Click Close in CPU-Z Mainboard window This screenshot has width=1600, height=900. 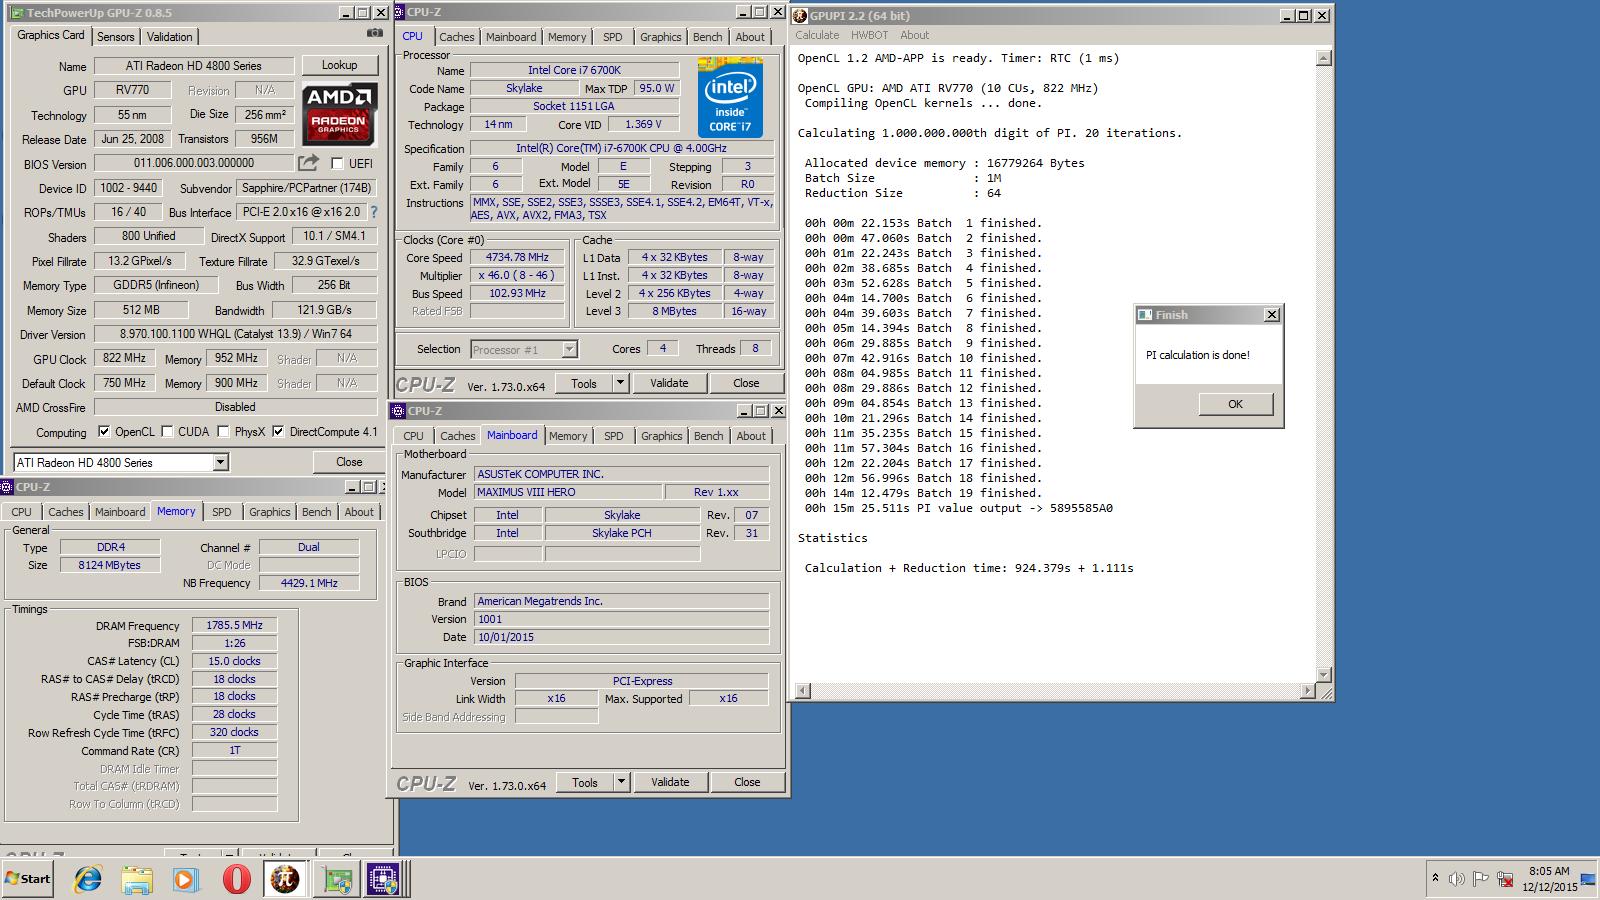pos(747,782)
